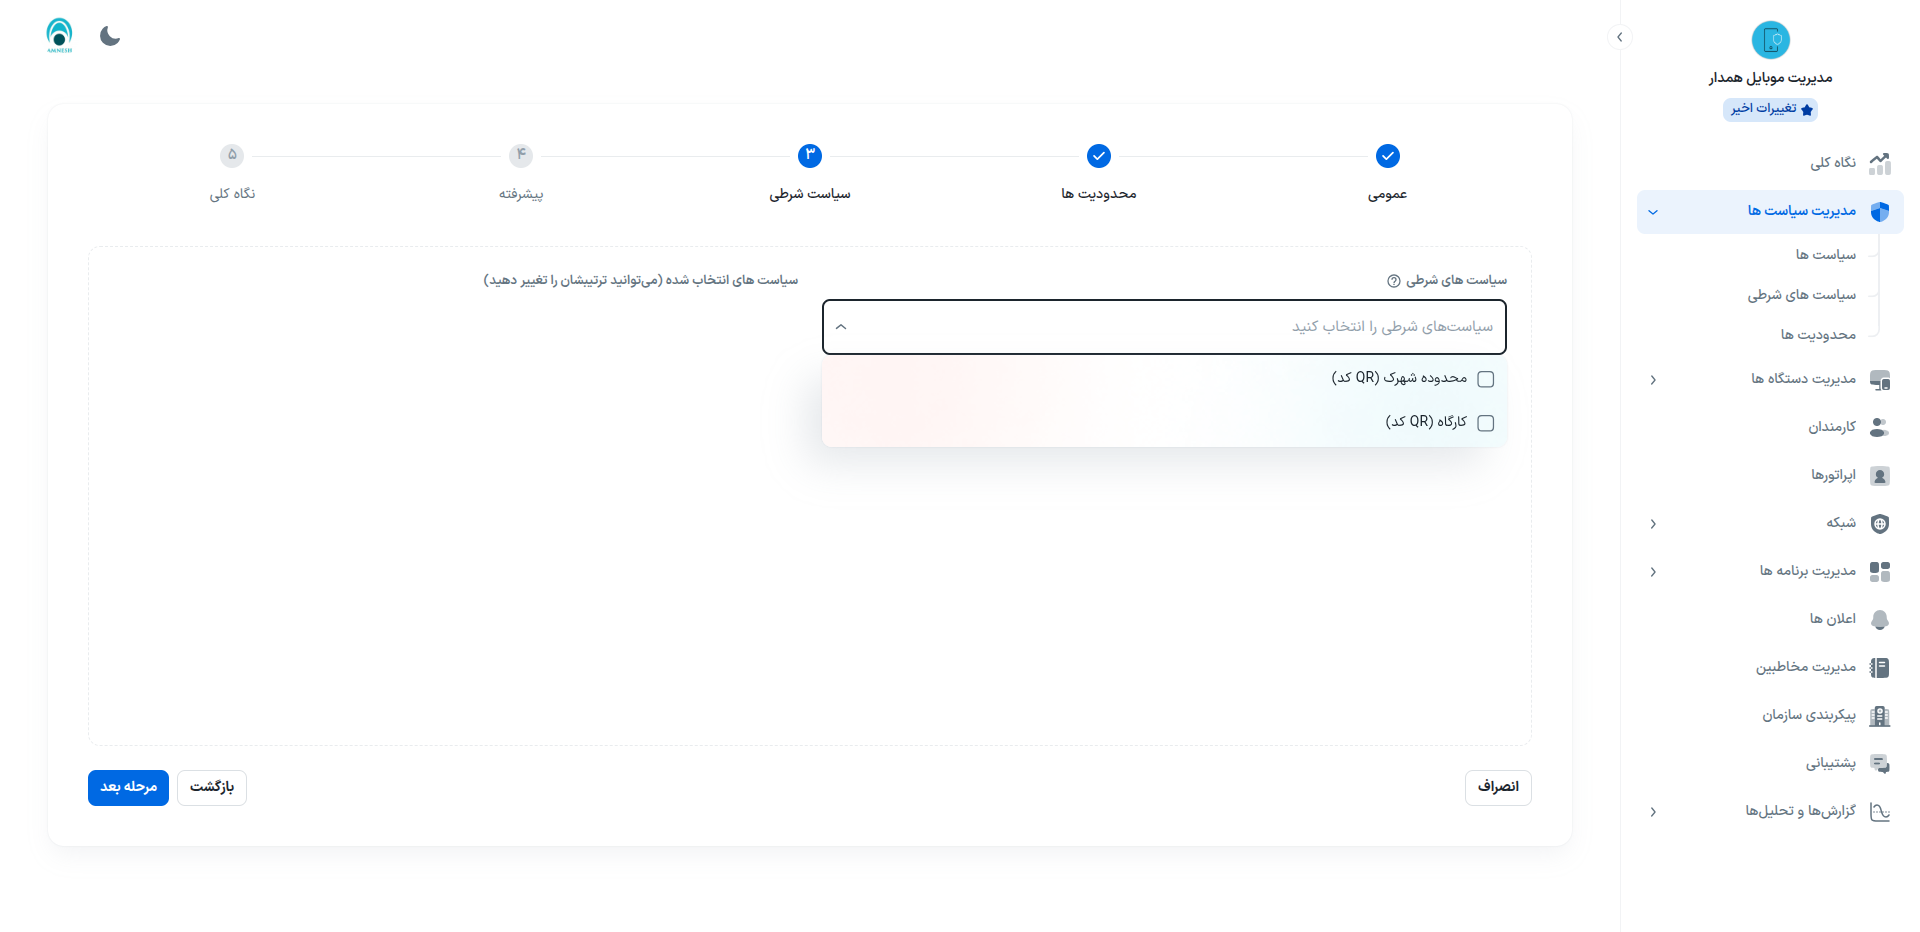Click the مرحله بعد button

pyautogui.click(x=128, y=788)
